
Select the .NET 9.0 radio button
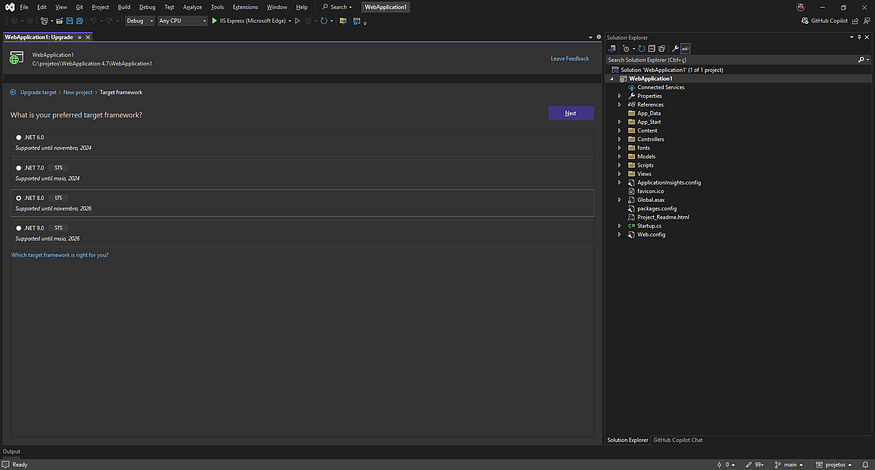[x=18, y=228]
